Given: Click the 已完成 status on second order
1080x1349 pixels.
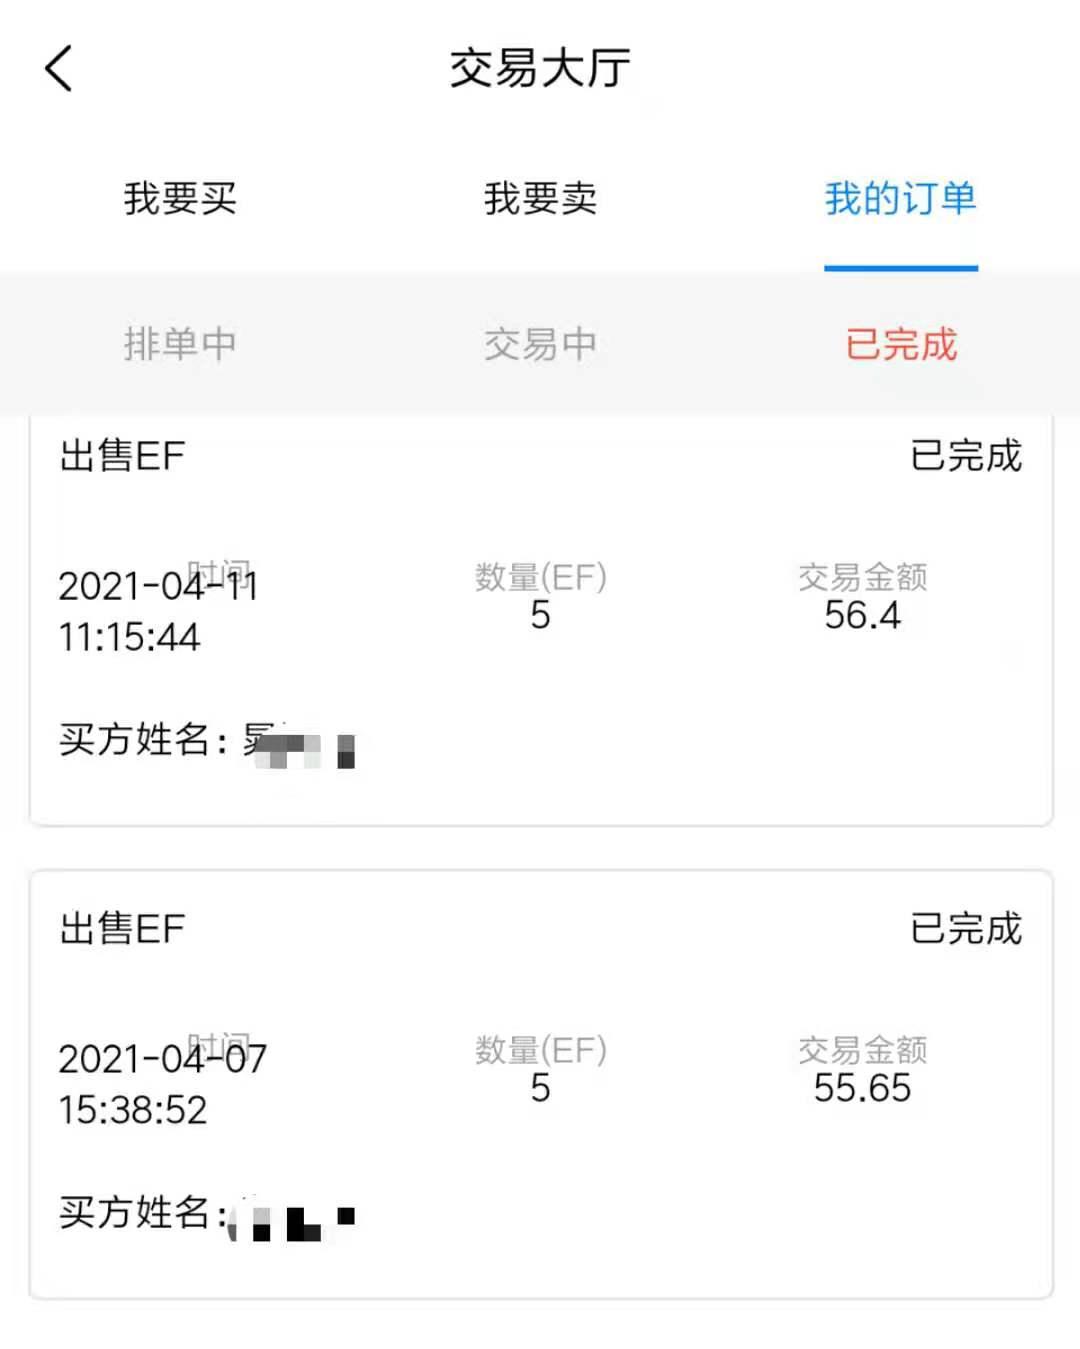Looking at the screenshot, I should (966, 929).
